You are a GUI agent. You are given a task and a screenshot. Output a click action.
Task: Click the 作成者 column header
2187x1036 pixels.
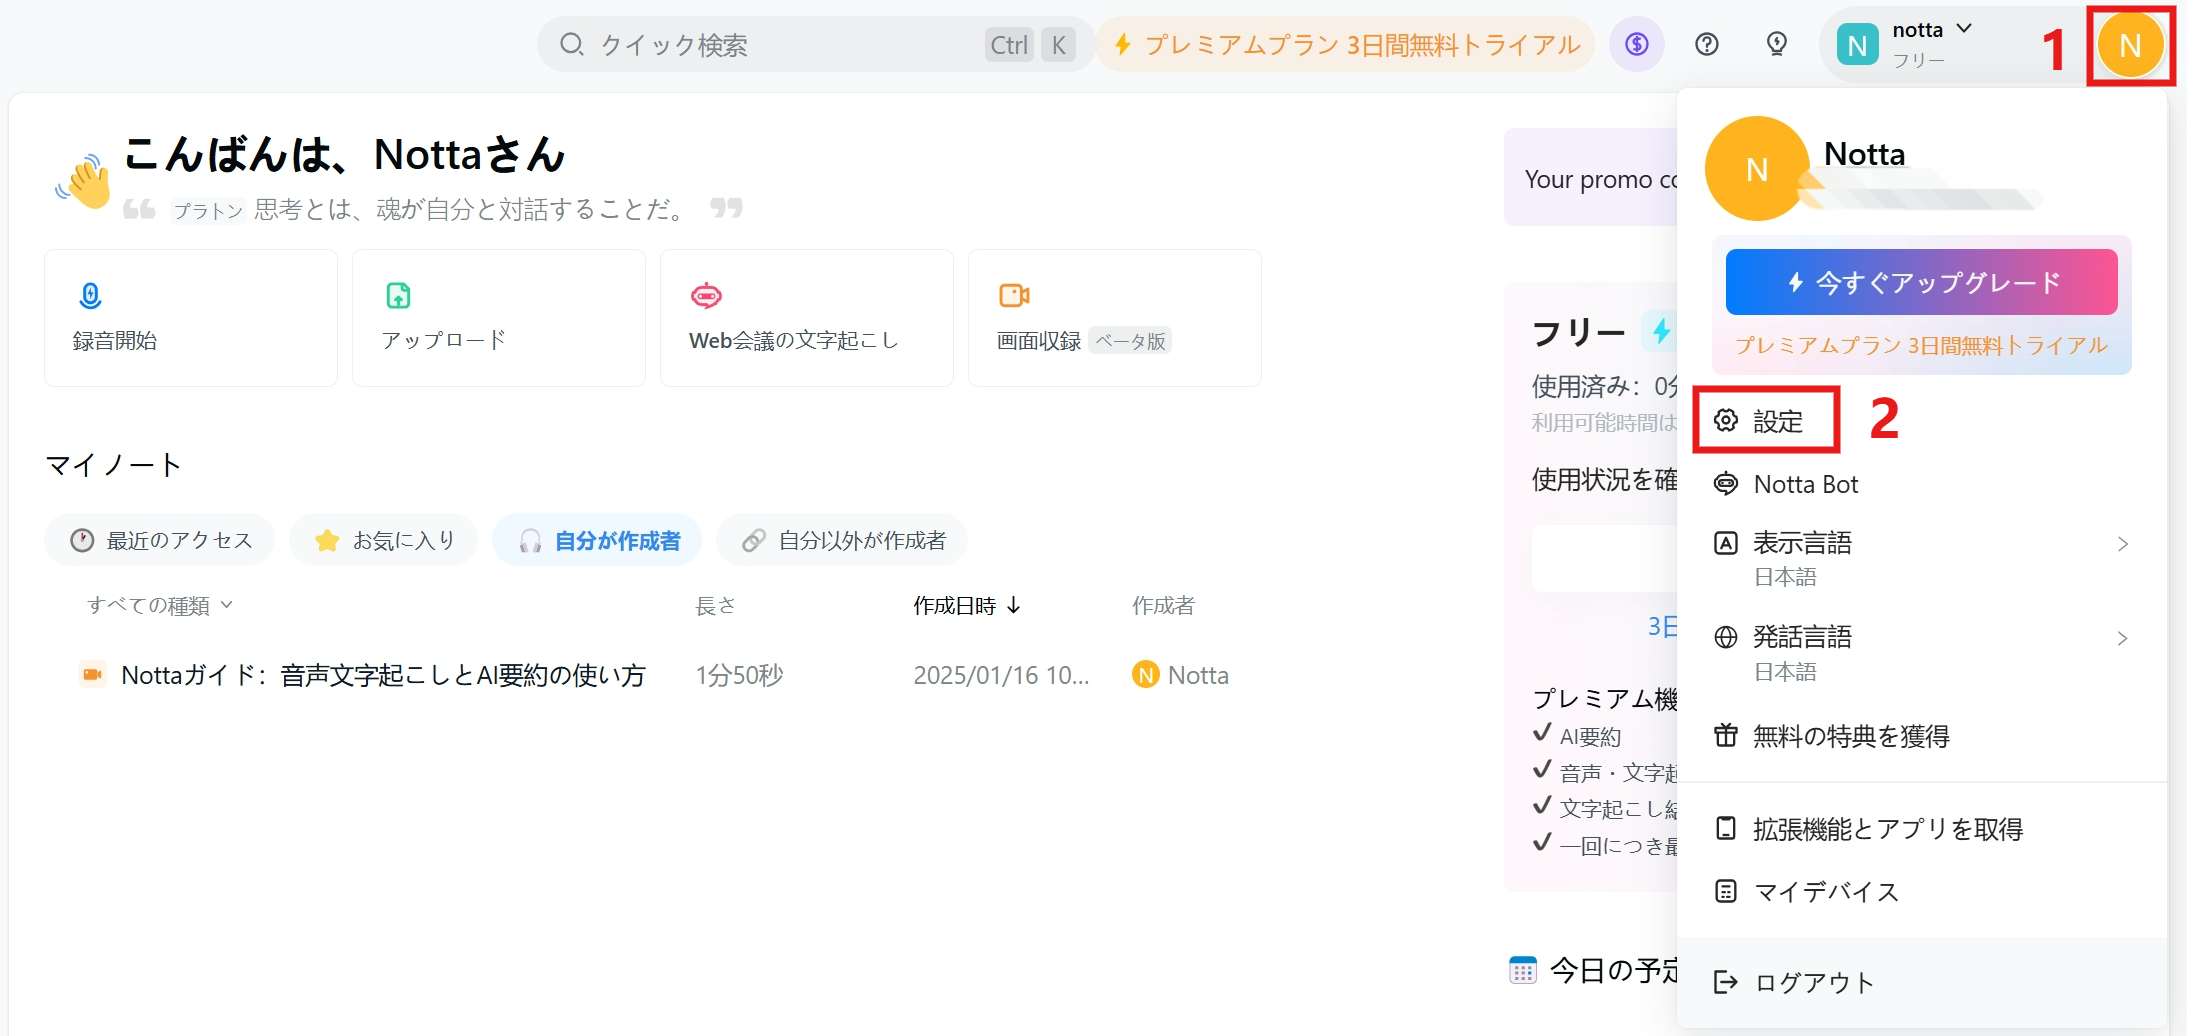(x=1163, y=605)
